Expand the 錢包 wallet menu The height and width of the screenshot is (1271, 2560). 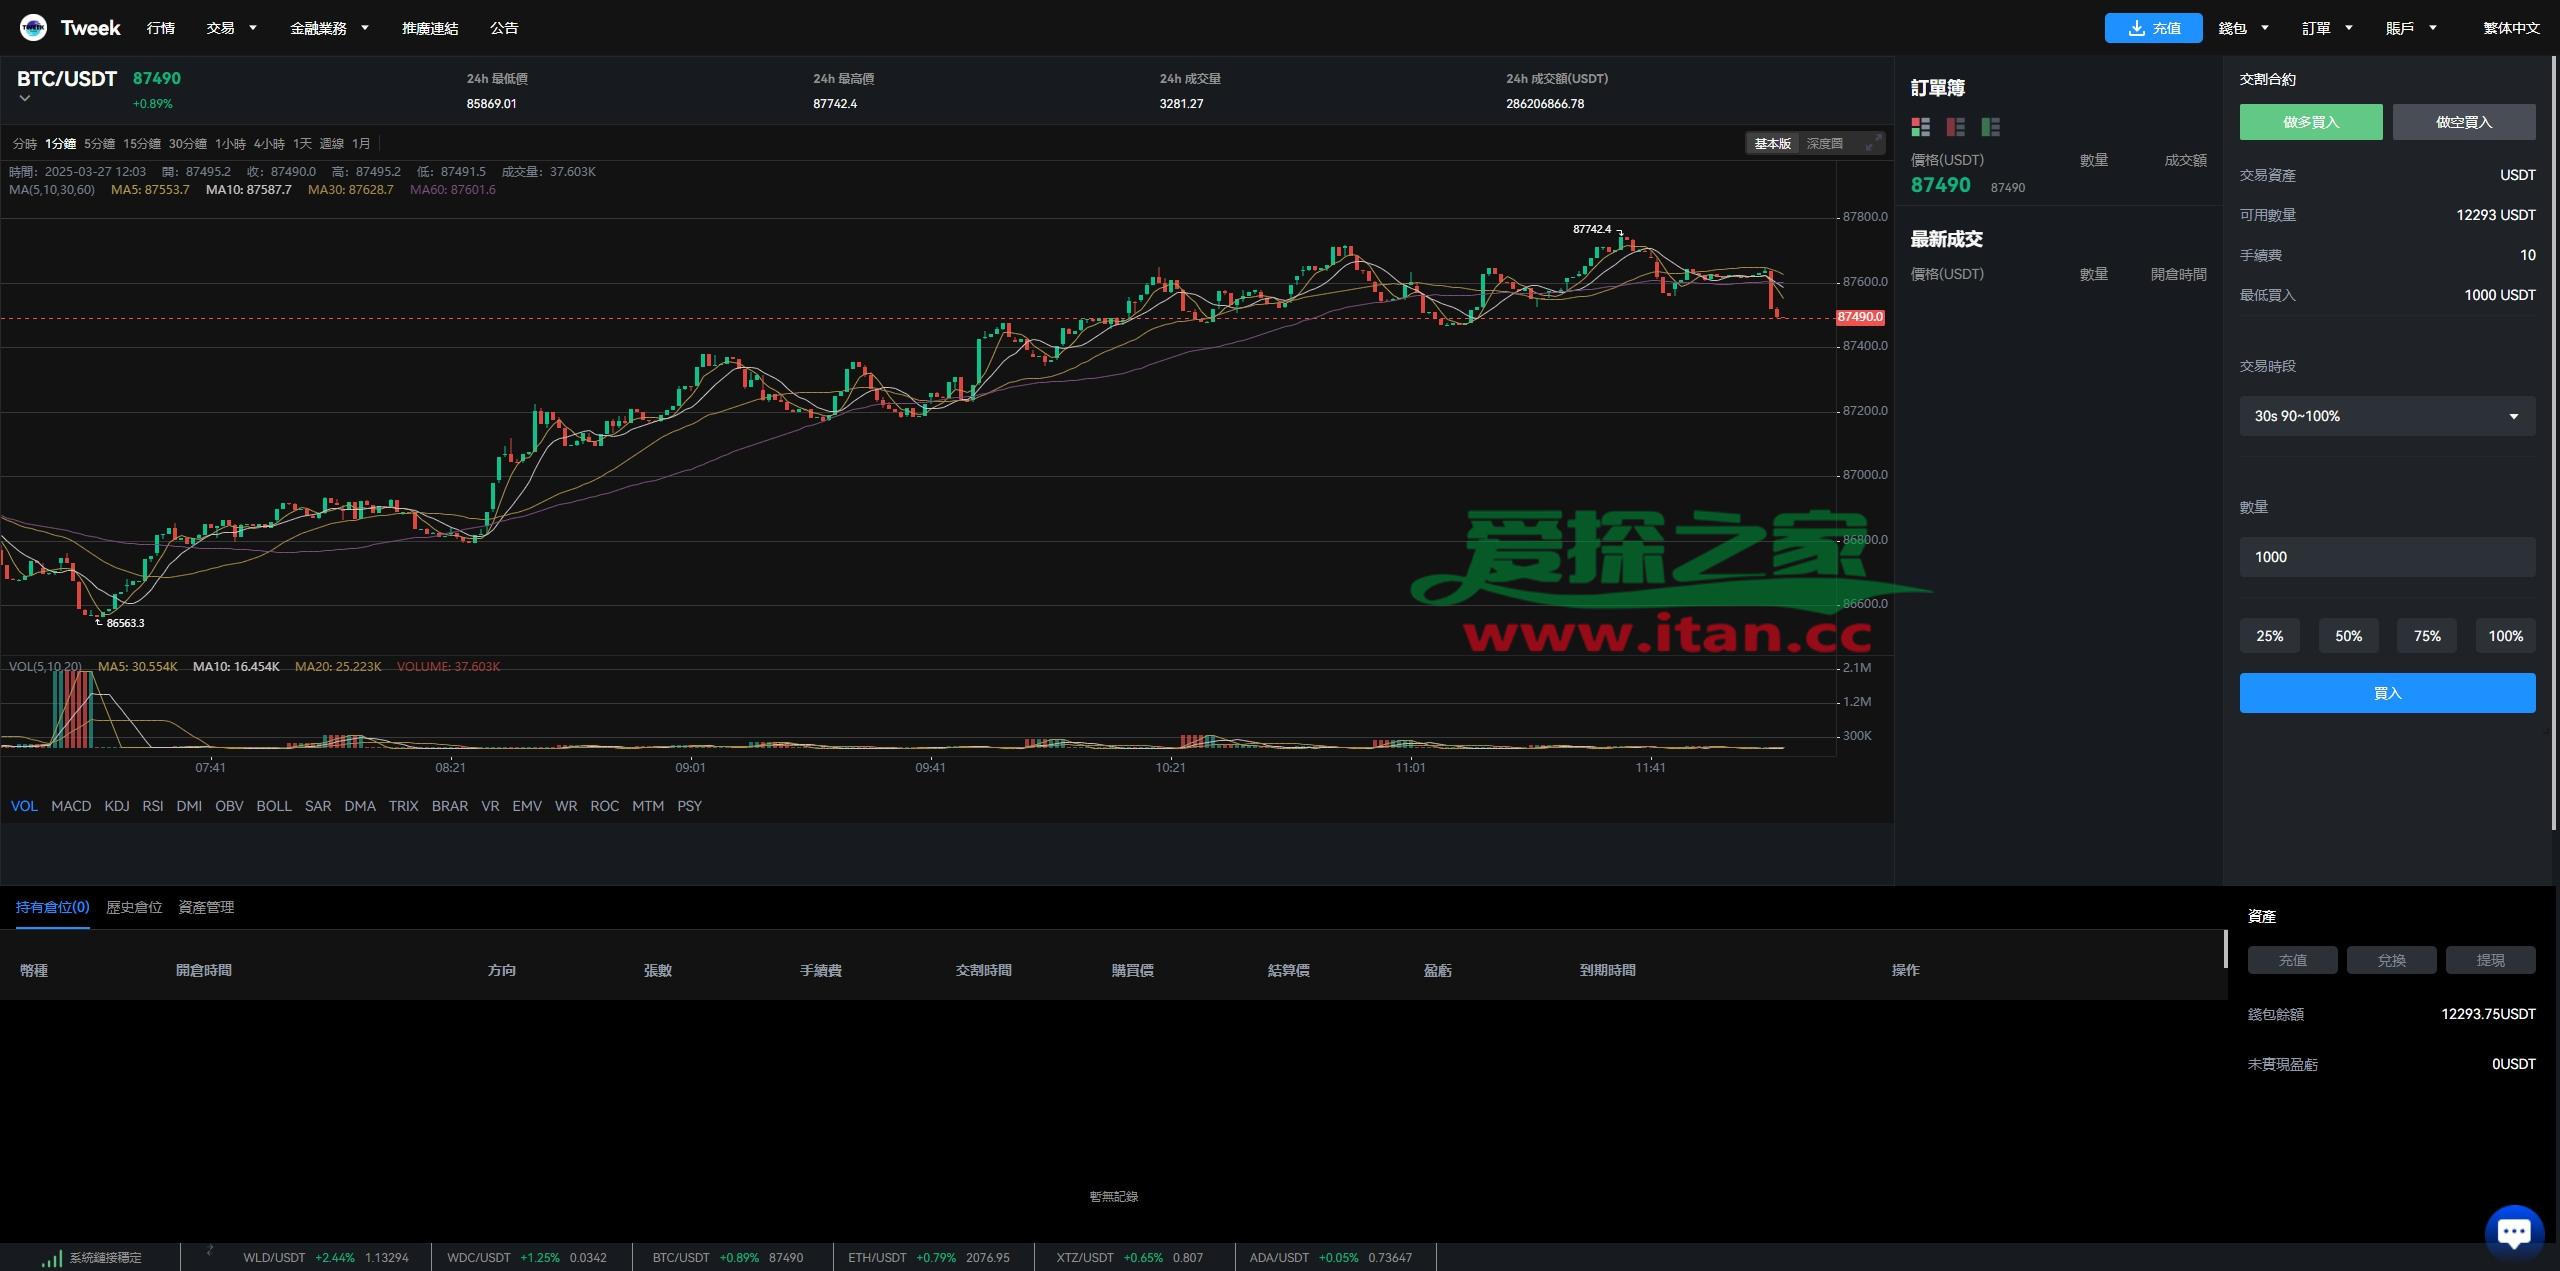[x=2243, y=28]
